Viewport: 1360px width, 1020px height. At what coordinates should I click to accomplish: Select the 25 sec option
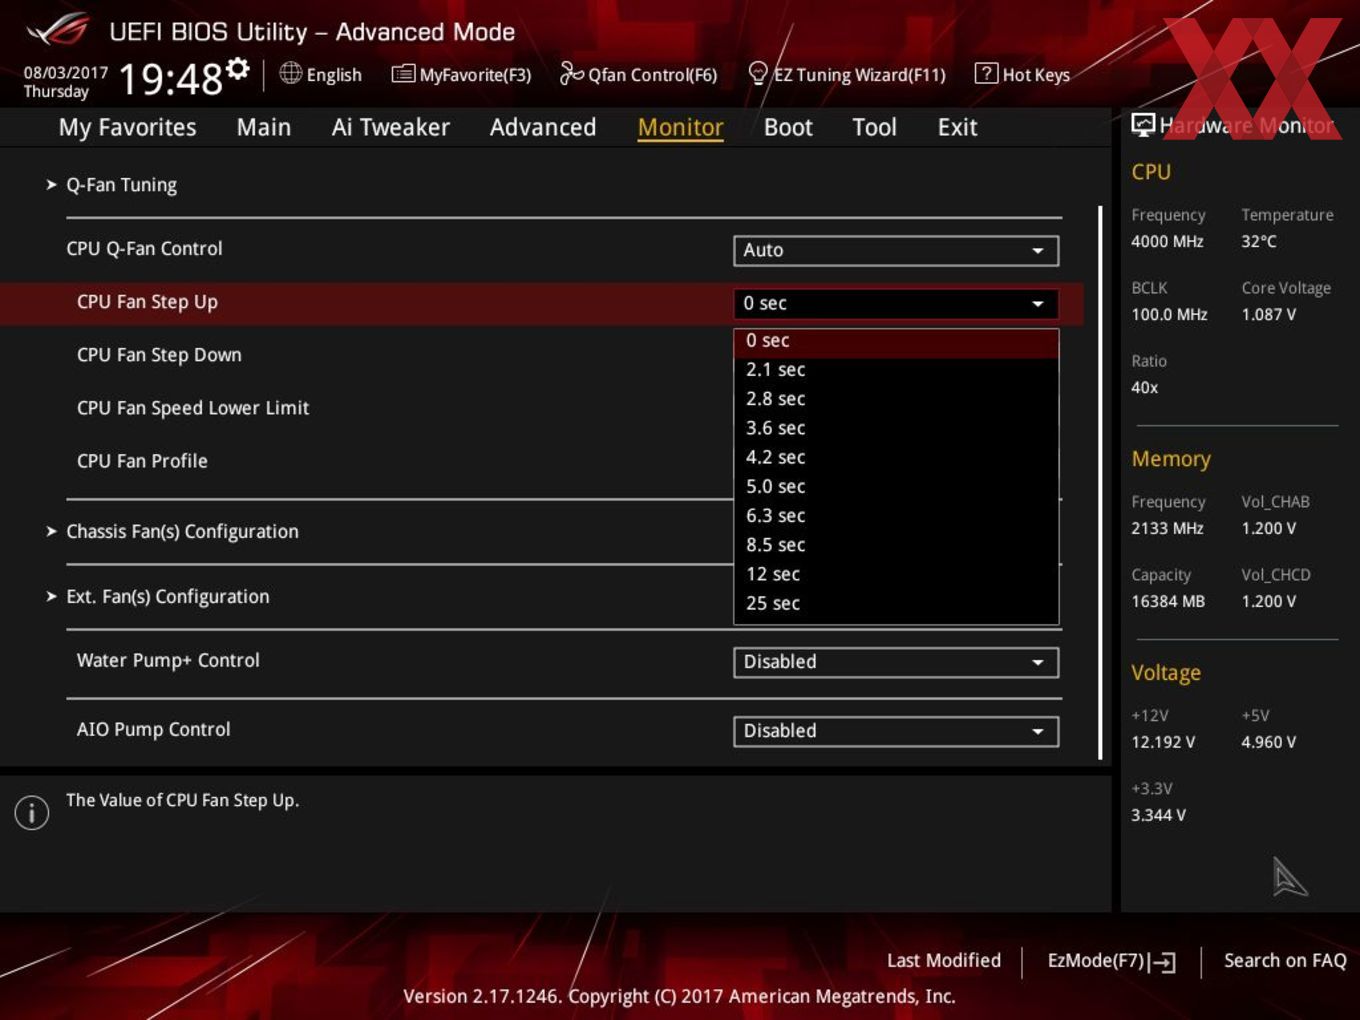click(896, 603)
